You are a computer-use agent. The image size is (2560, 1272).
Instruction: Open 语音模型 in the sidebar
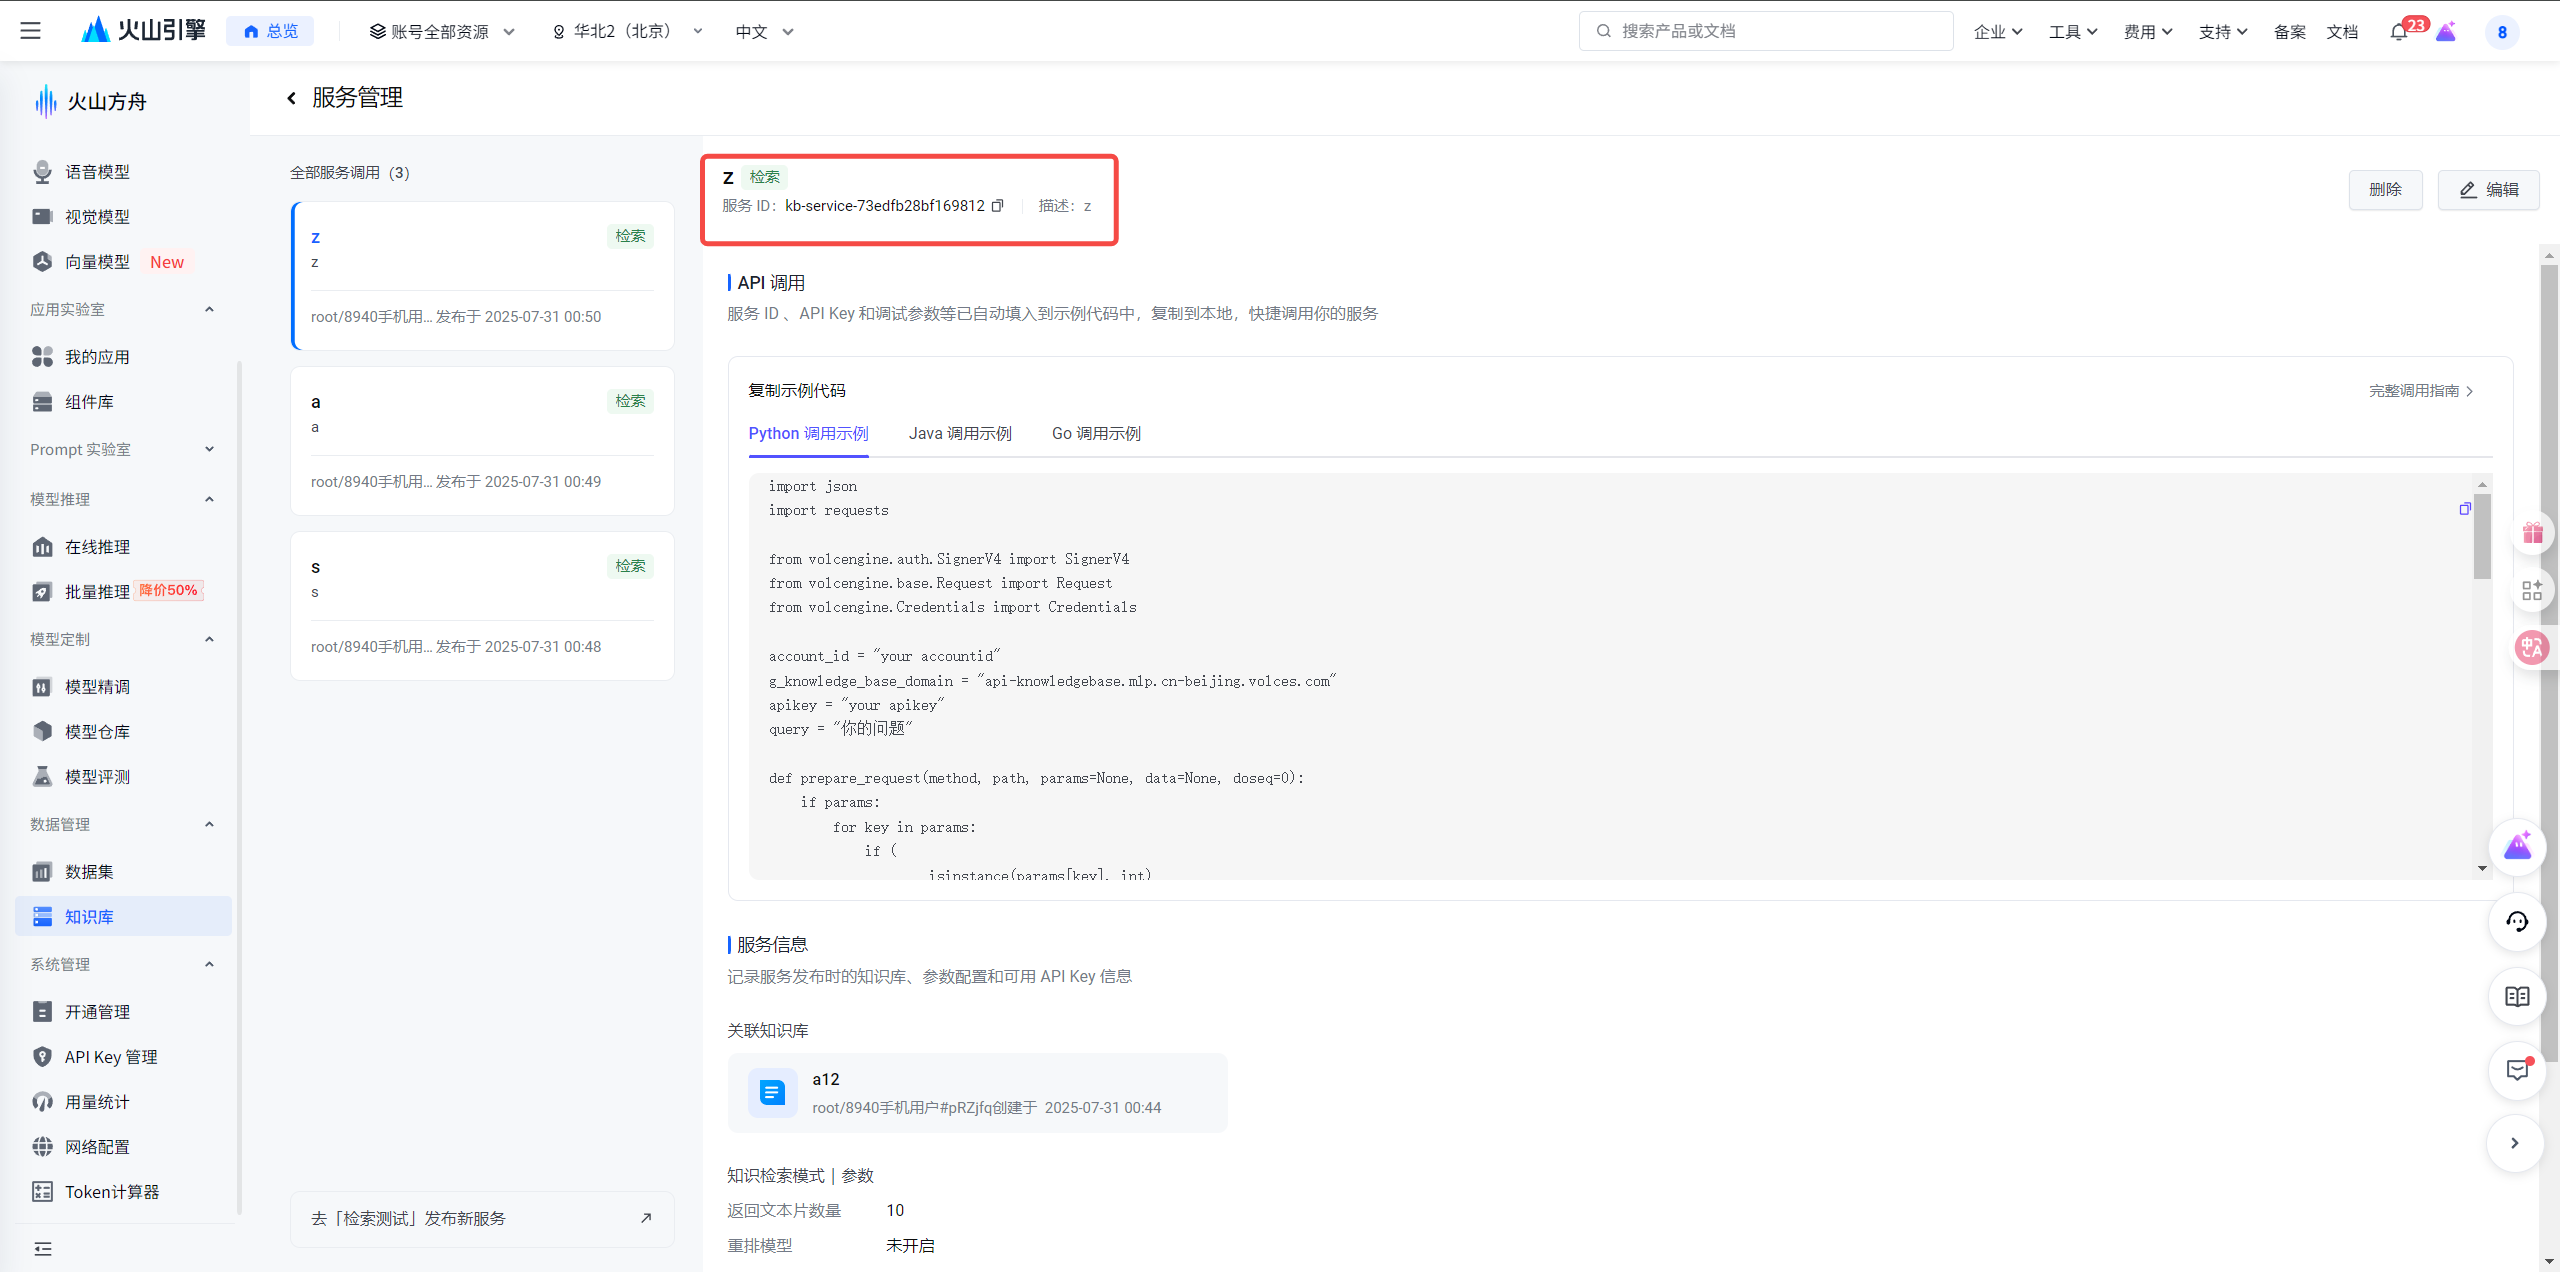point(123,172)
